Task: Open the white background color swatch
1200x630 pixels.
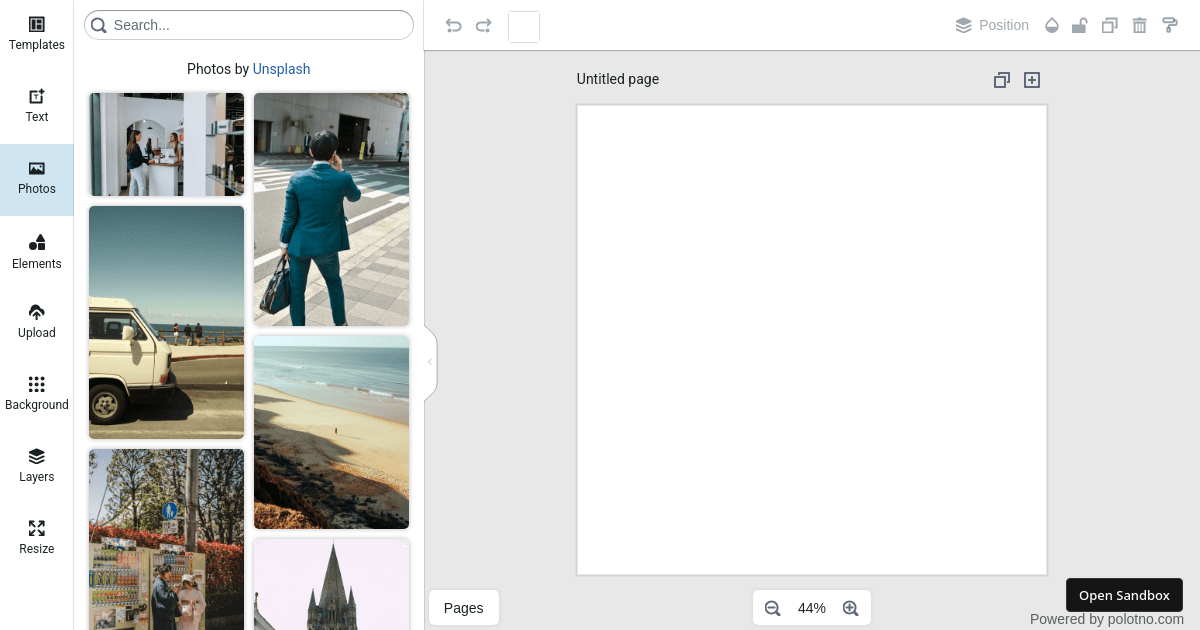Action: (524, 27)
